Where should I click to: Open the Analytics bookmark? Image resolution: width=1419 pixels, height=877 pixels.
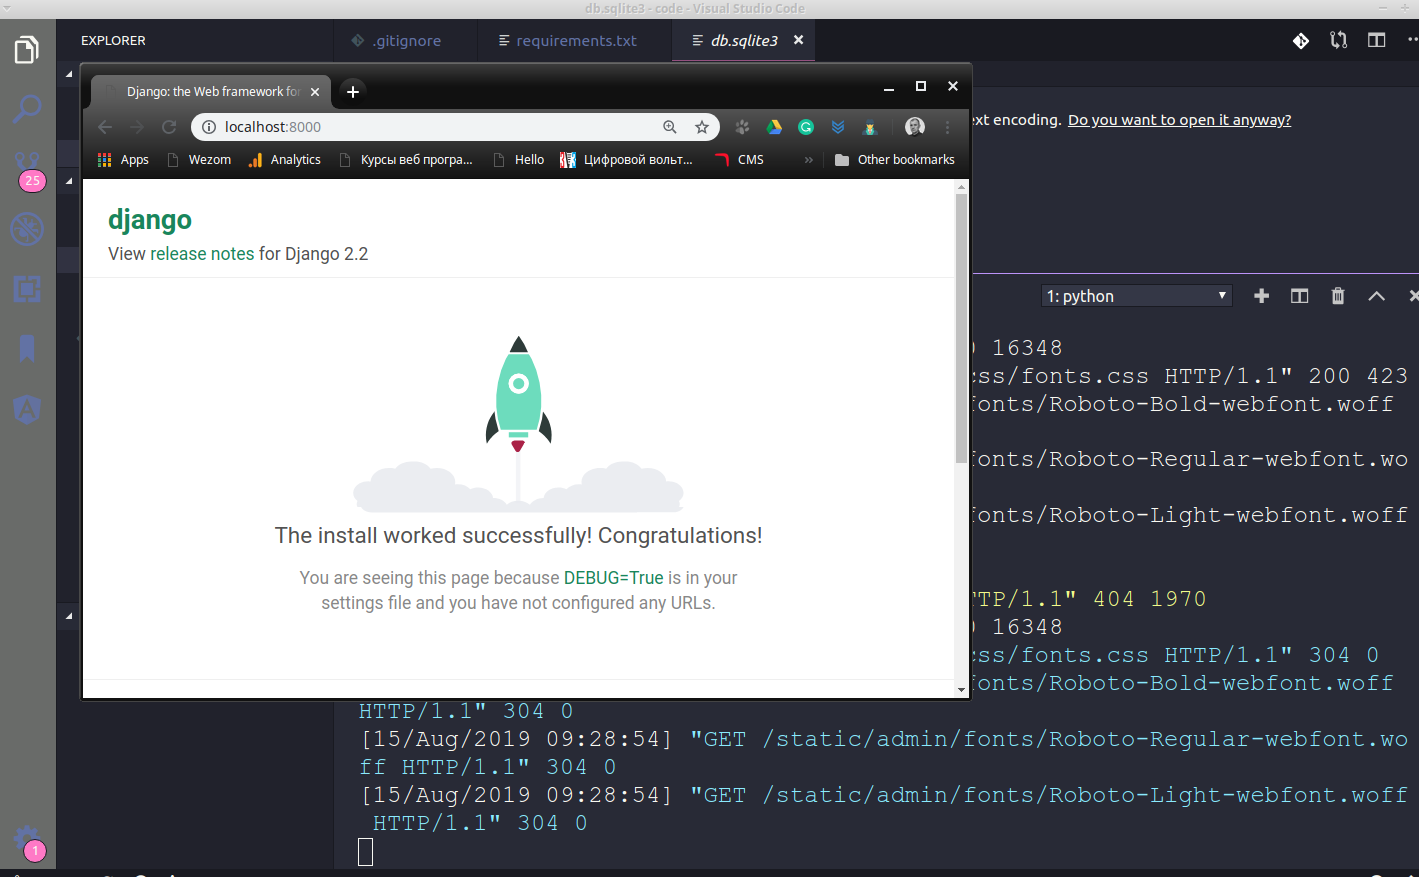(x=285, y=160)
